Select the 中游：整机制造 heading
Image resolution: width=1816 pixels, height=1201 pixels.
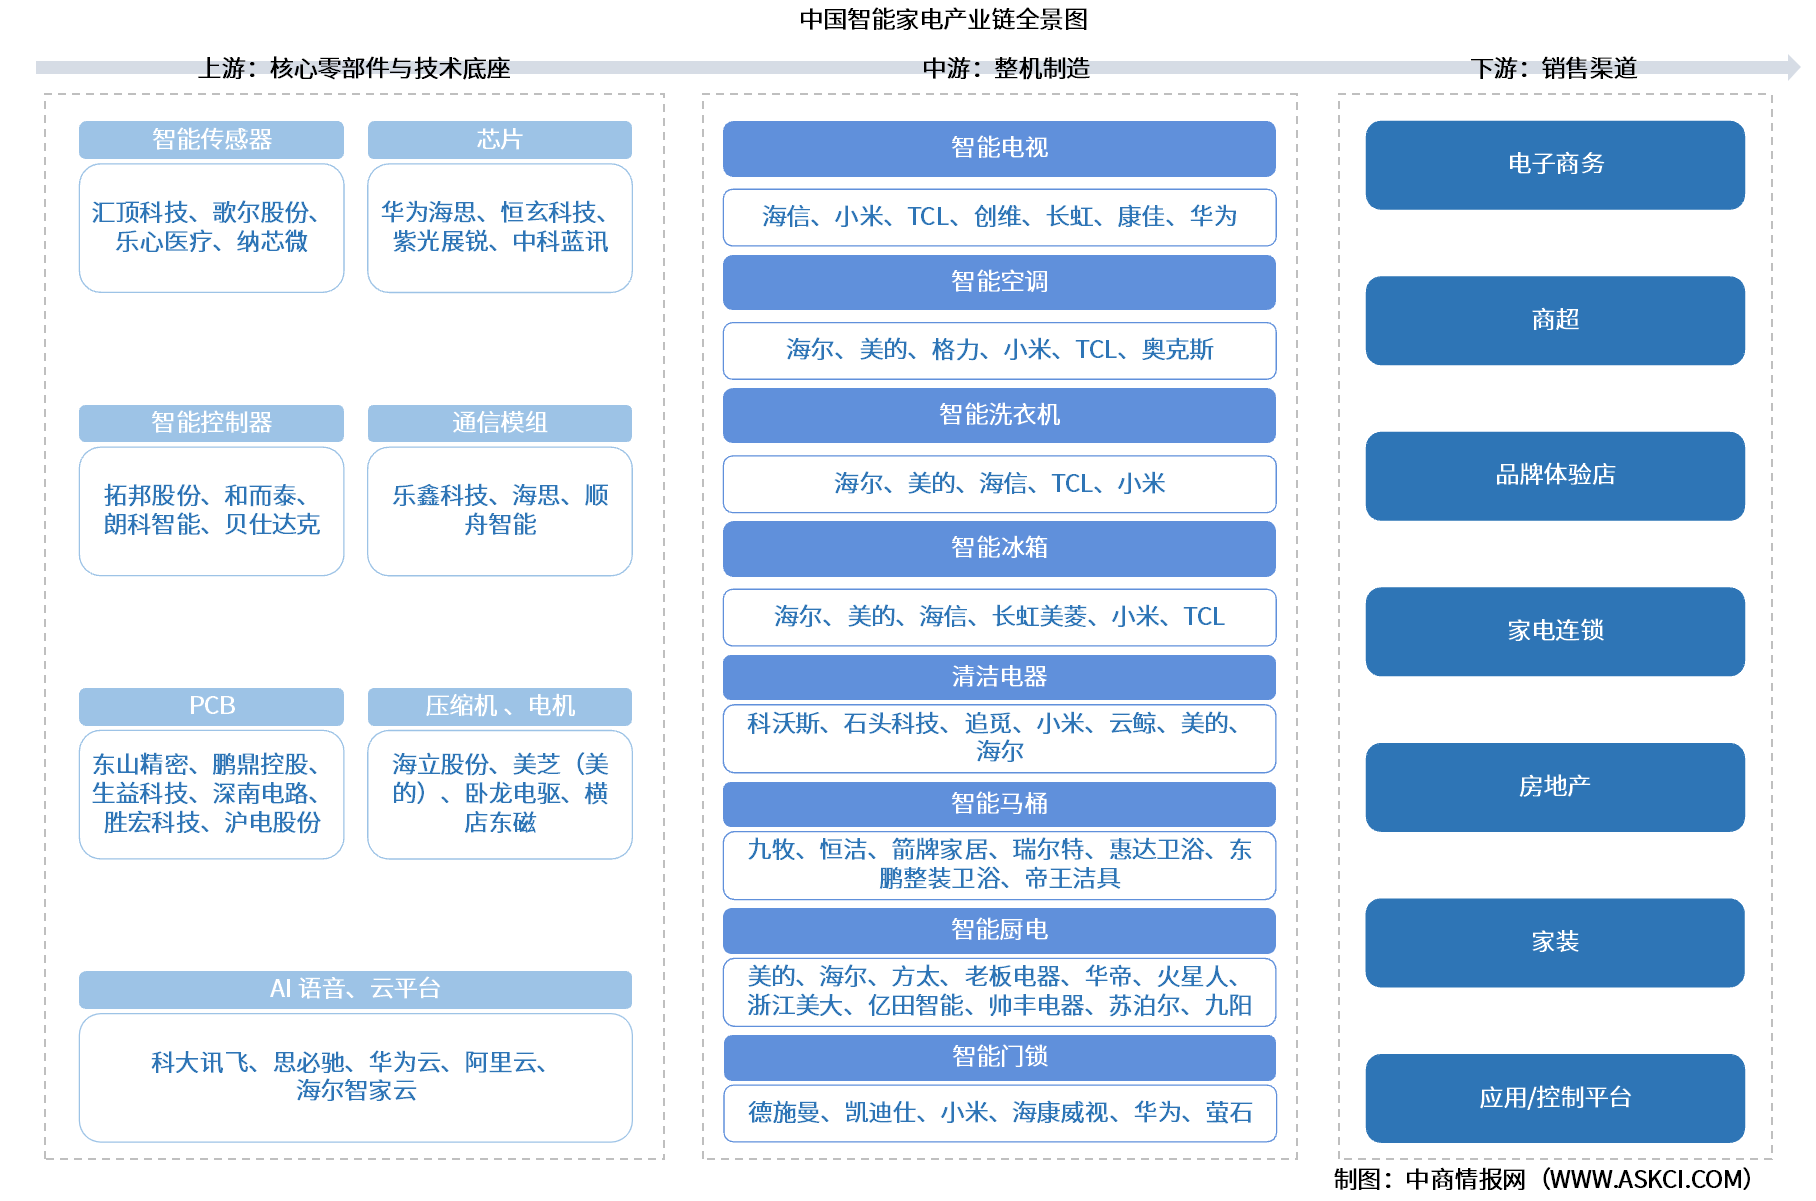tap(1006, 68)
